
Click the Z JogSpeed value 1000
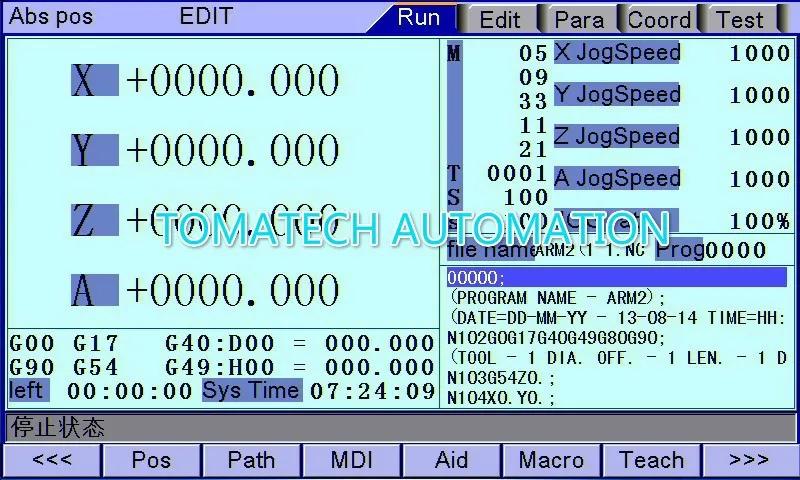click(760, 137)
